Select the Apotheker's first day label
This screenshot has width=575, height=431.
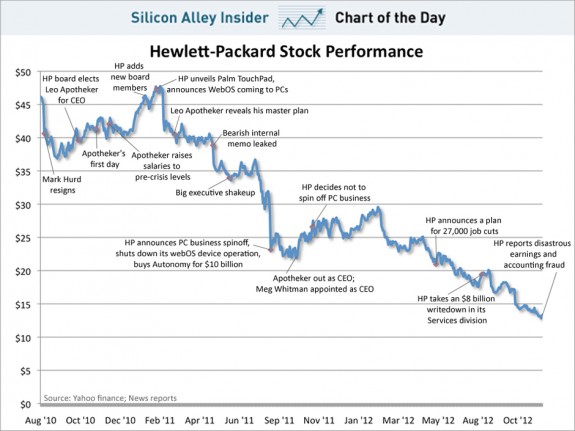104,159
